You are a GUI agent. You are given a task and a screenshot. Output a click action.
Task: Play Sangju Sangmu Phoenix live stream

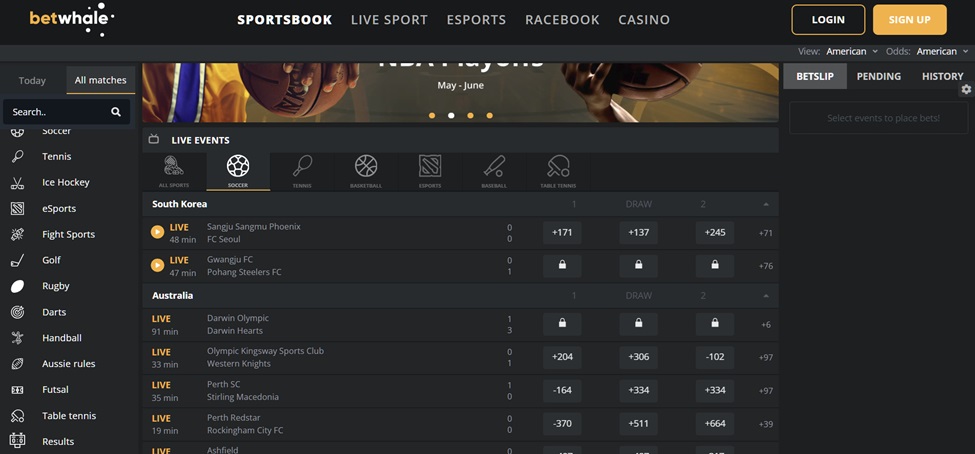[157, 232]
